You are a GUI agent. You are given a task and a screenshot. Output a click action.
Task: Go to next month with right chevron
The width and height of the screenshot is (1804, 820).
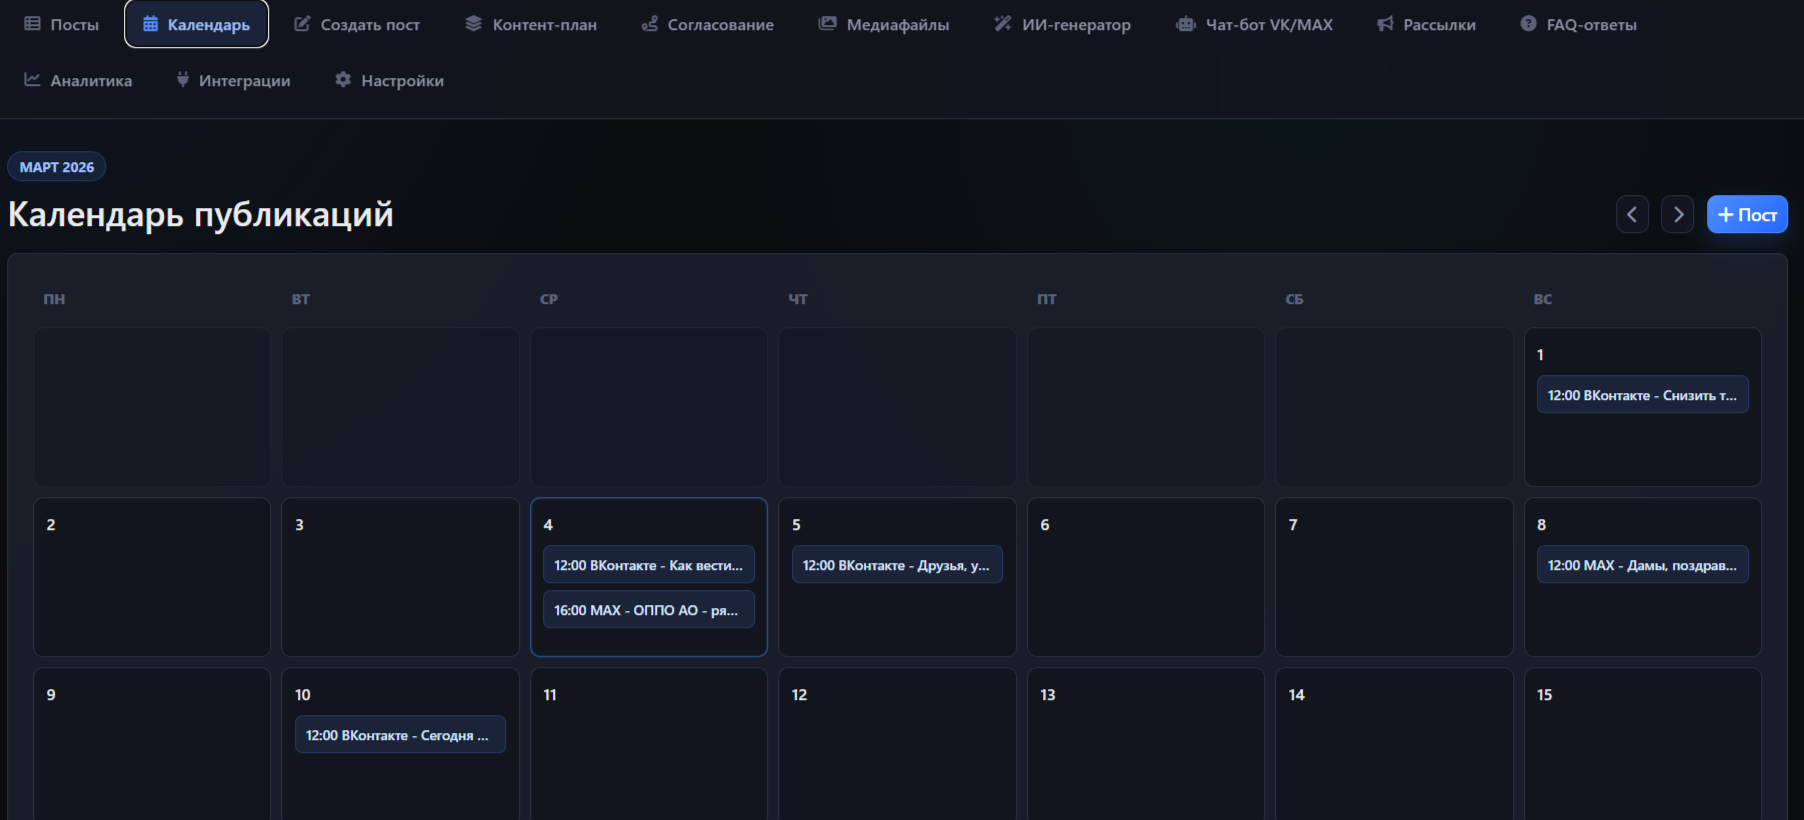(x=1678, y=214)
